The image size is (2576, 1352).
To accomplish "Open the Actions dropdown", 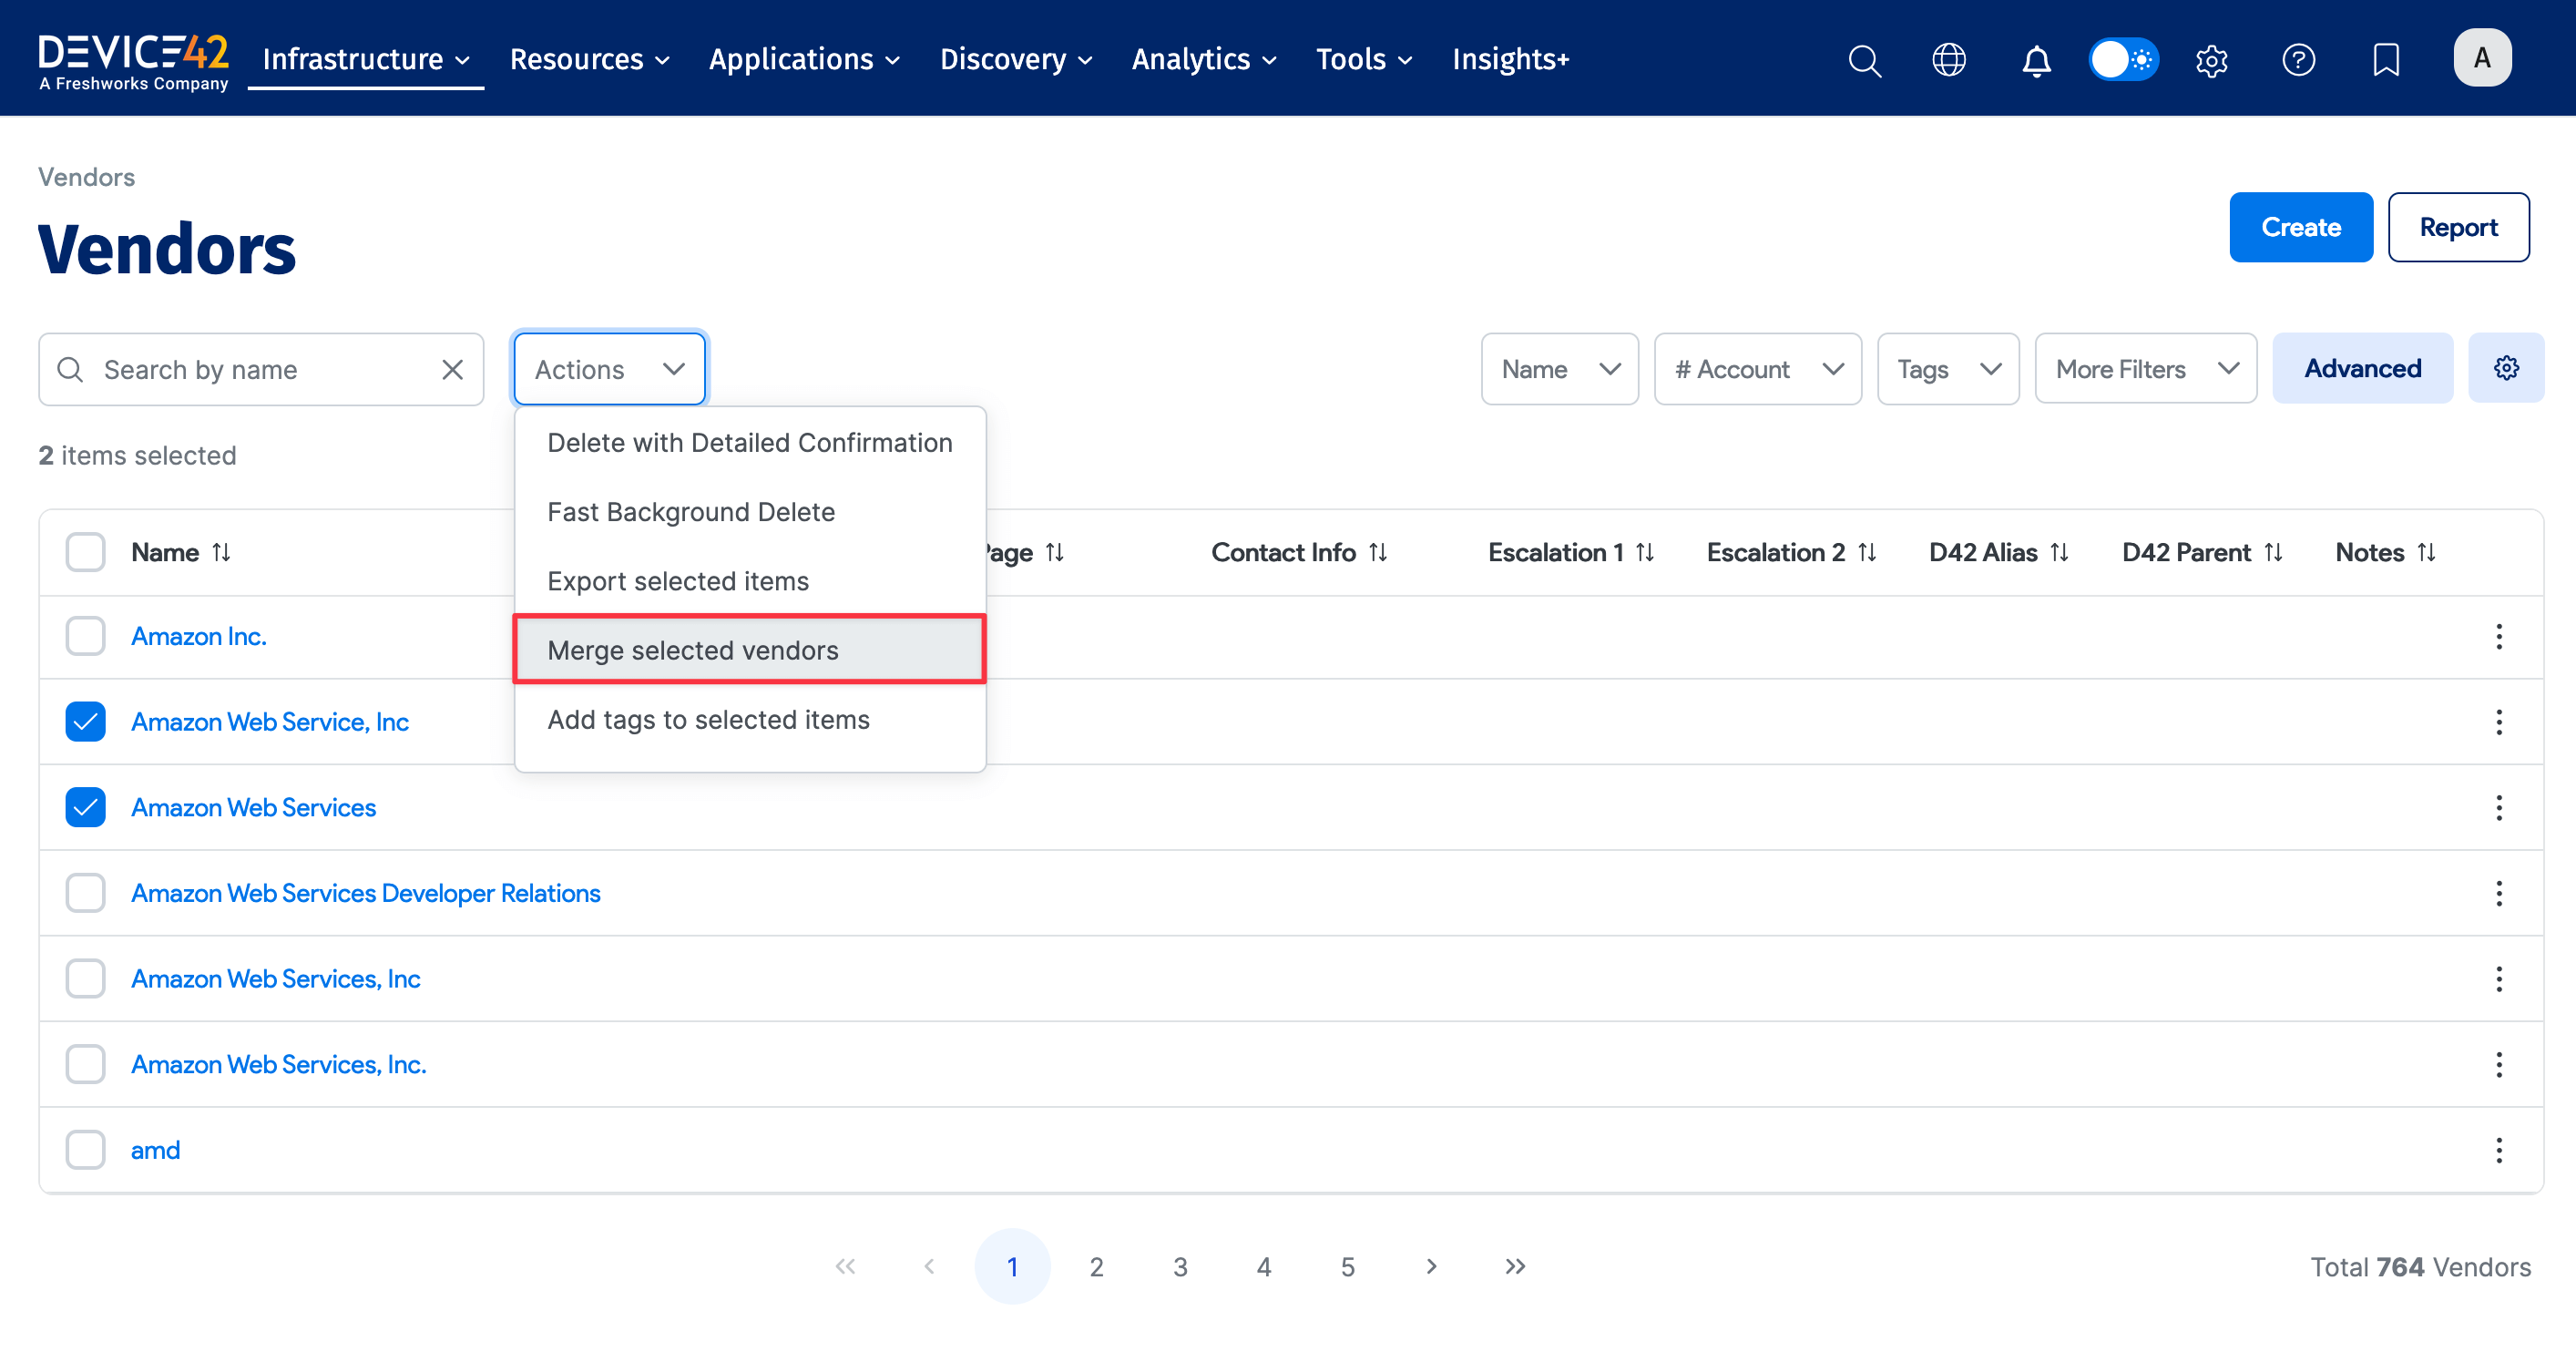I will click(x=609, y=368).
